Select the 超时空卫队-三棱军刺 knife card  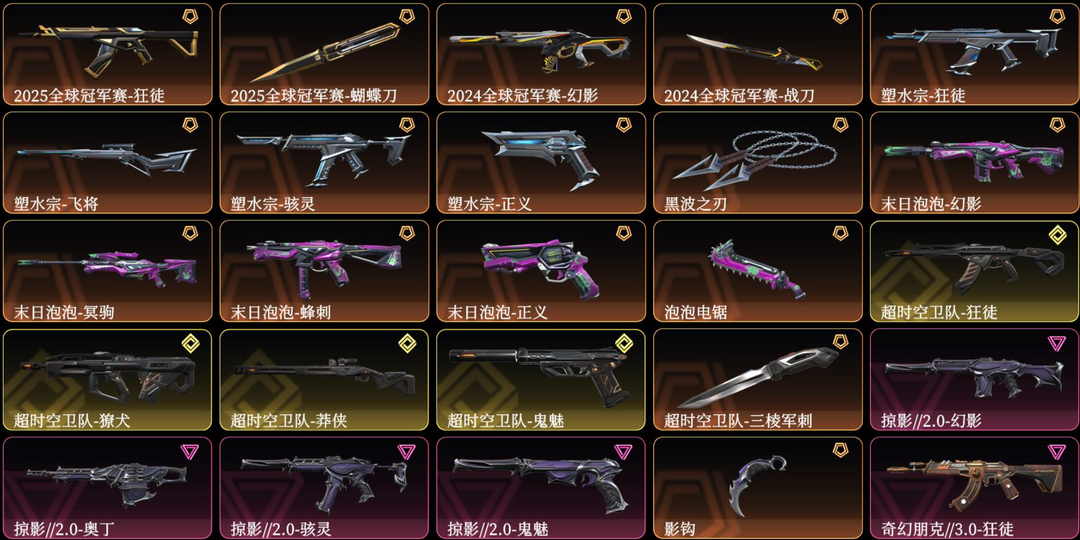click(758, 379)
